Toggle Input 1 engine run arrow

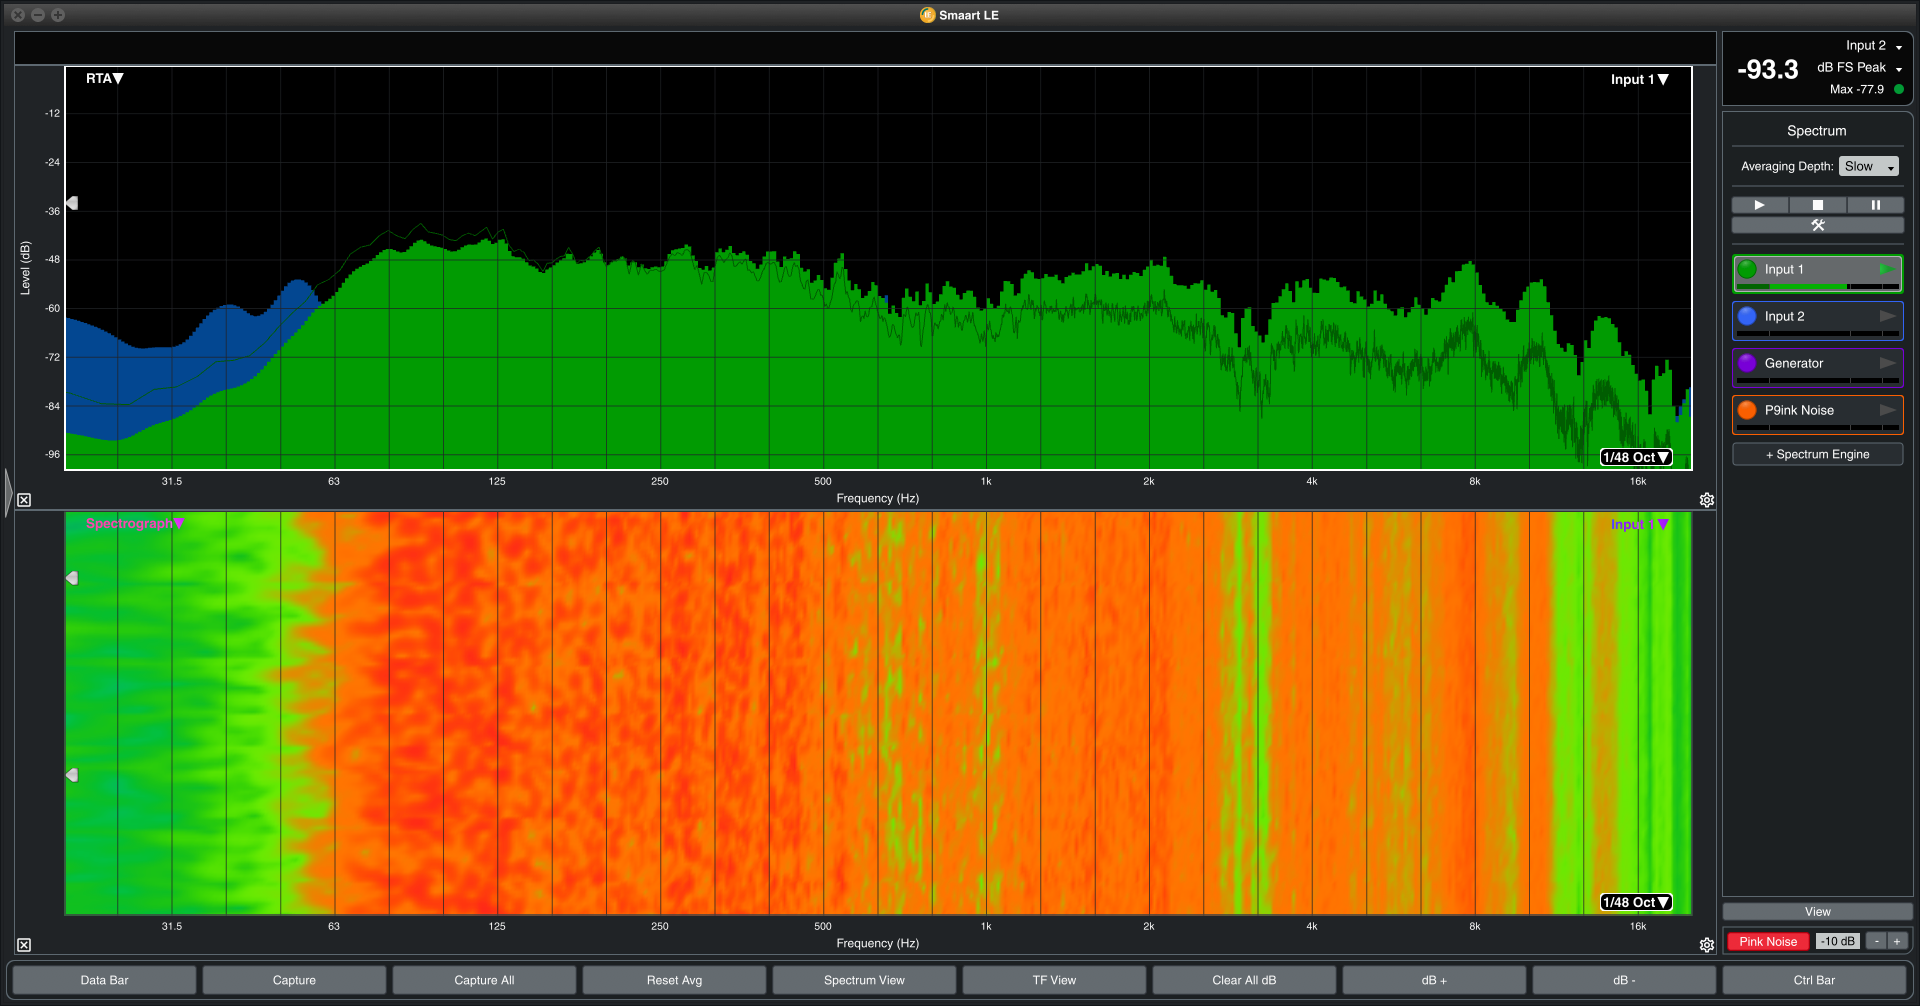coord(1886,269)
